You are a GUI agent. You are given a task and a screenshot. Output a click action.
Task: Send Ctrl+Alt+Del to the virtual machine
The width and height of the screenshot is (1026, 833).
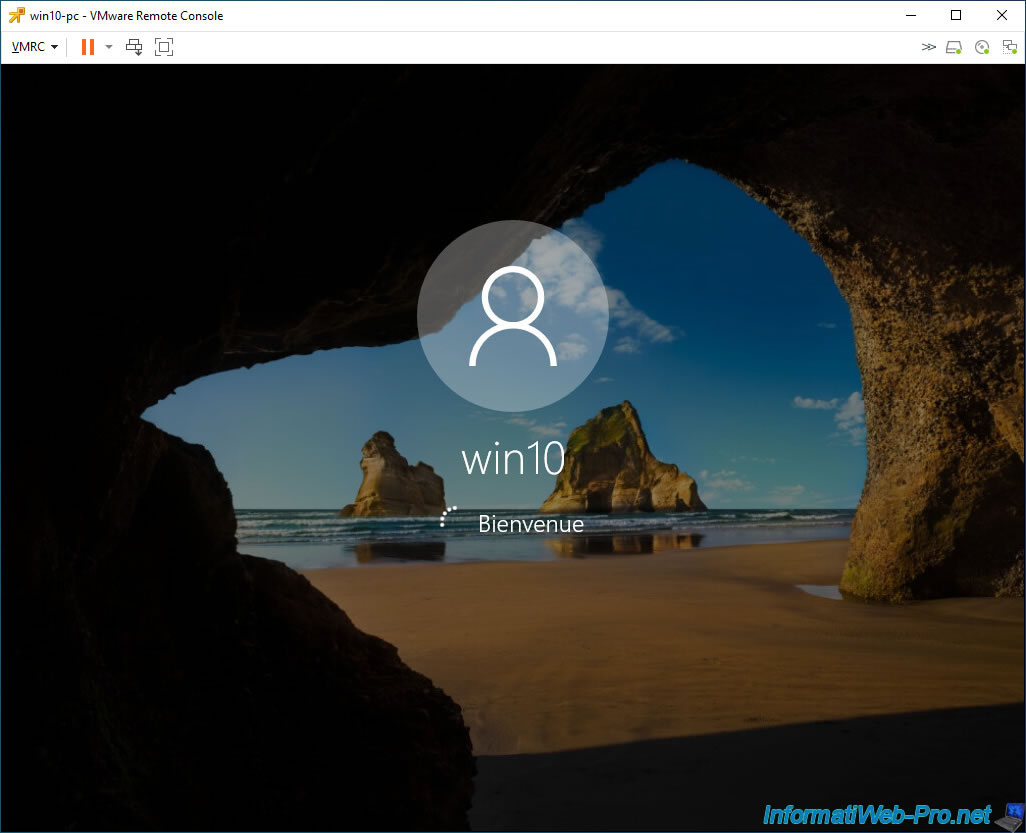coord(134,47)
